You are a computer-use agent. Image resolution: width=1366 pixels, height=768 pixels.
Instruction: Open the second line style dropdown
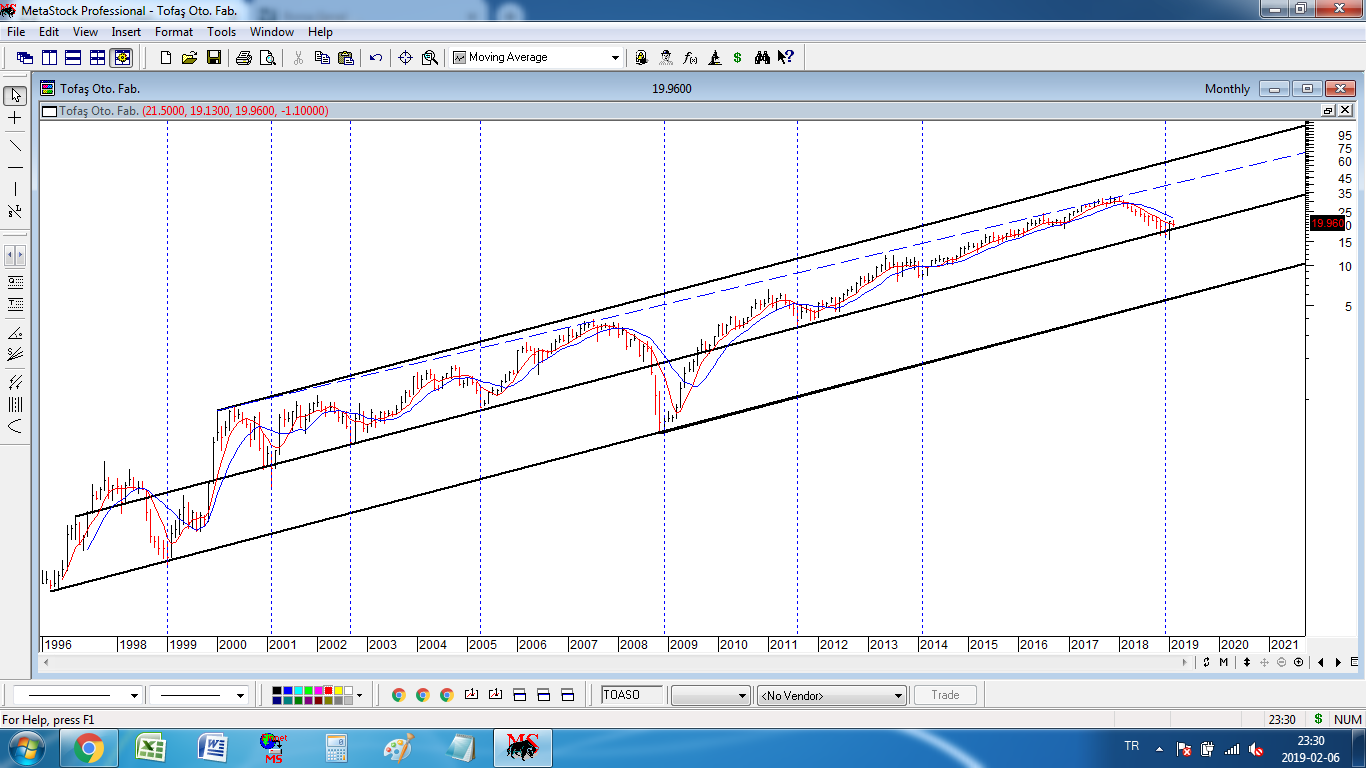pyautogui.click(x=240, y=695)
